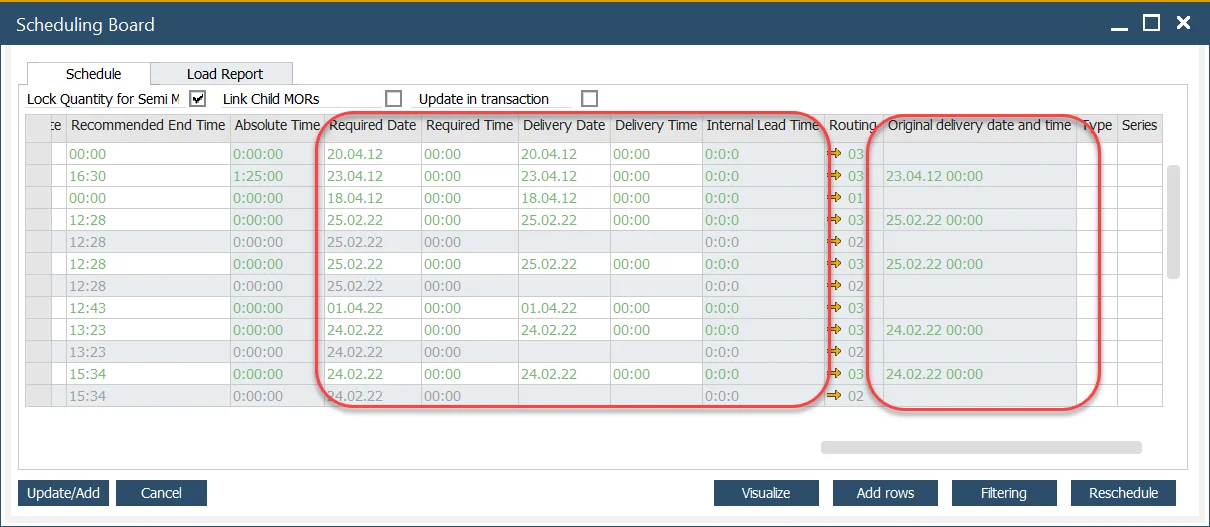The height and width of the screenshot is (527, 1210).
Task: Open routing link arrow for the 16:30 row
Action: (x=835, y=176)
